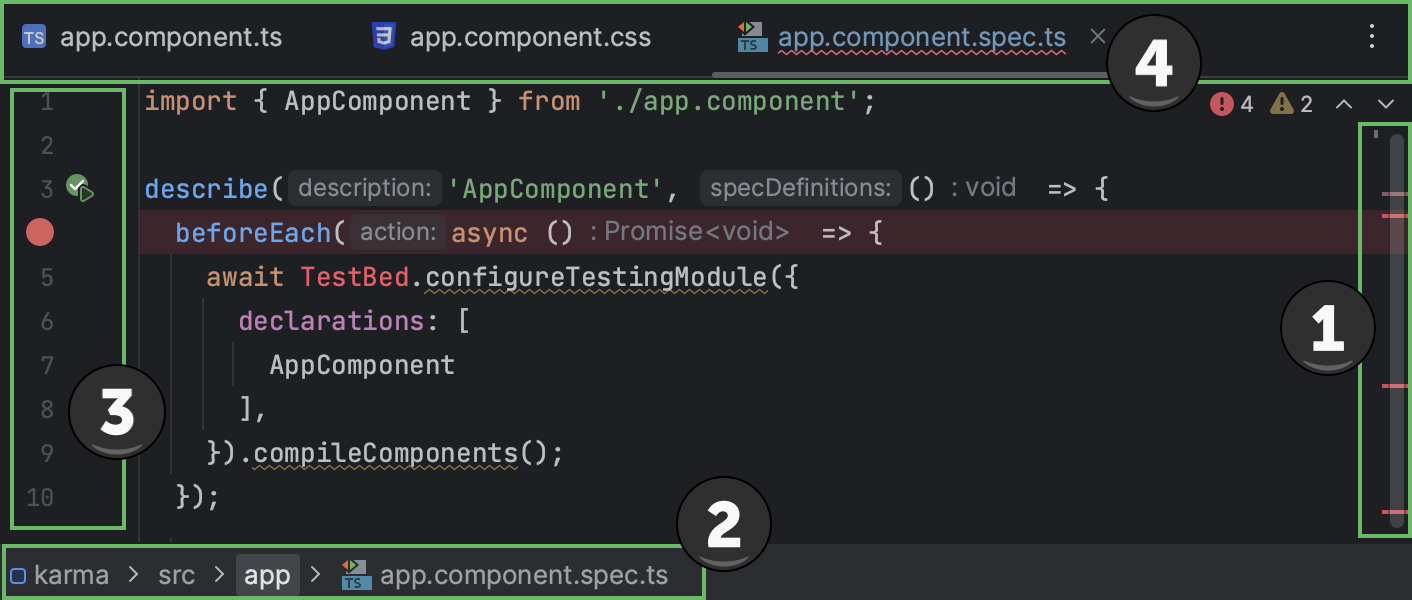Click the spec file icon in the breadcrumbs
The width and height of the screenshot is (1412, 600).
point(356,574)
